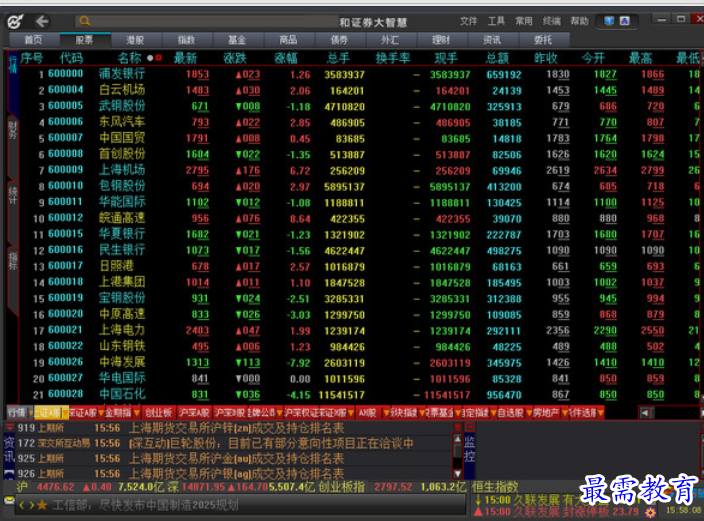Click the 工信部 中国制造2025规划 ticker headline
The height and width of the screenshot is (521, 704).
coord(145,505)
